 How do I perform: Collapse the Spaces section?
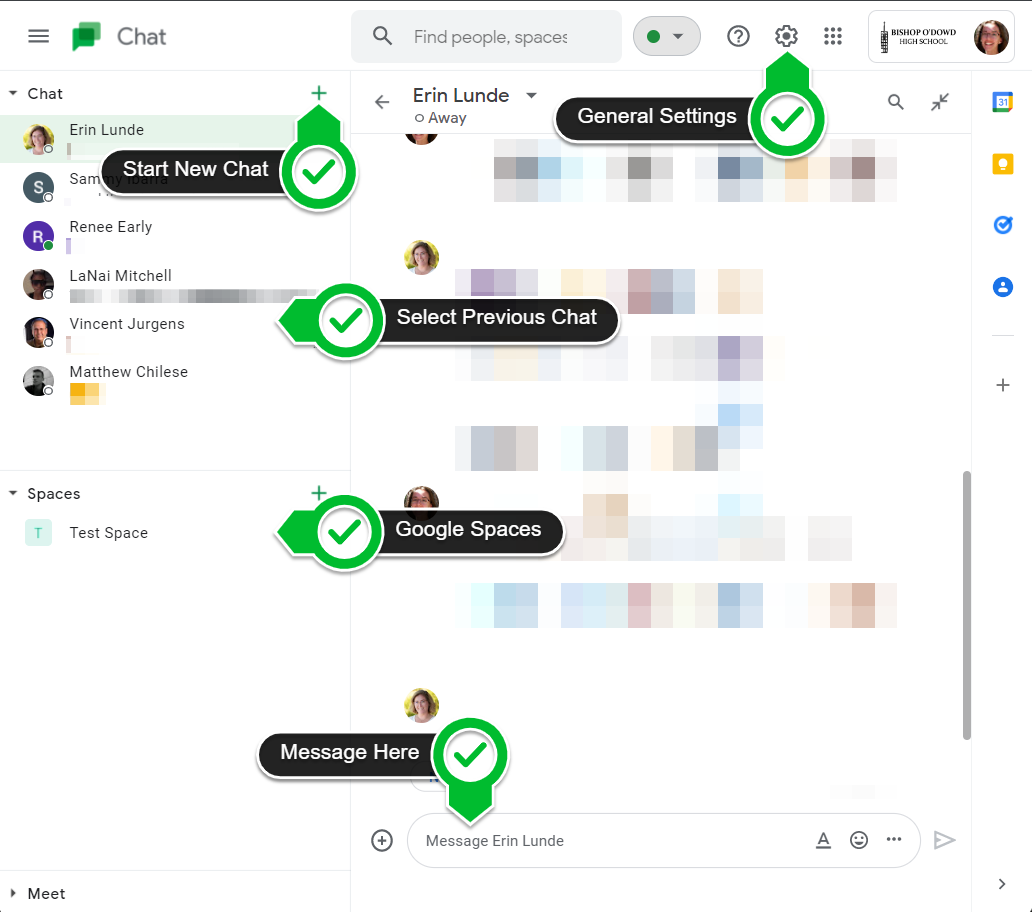tap(13, 494)
